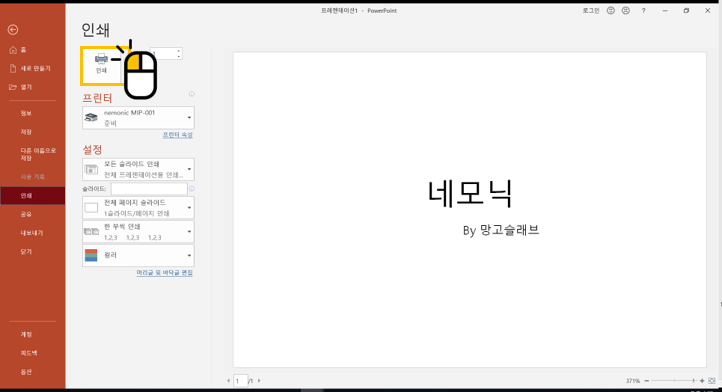Click the zoom in plus button

point(702,381)
